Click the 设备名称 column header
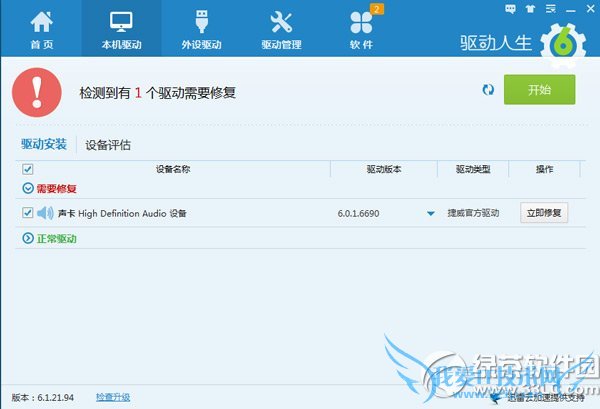The image size is (600, 409). click(173, 169)
